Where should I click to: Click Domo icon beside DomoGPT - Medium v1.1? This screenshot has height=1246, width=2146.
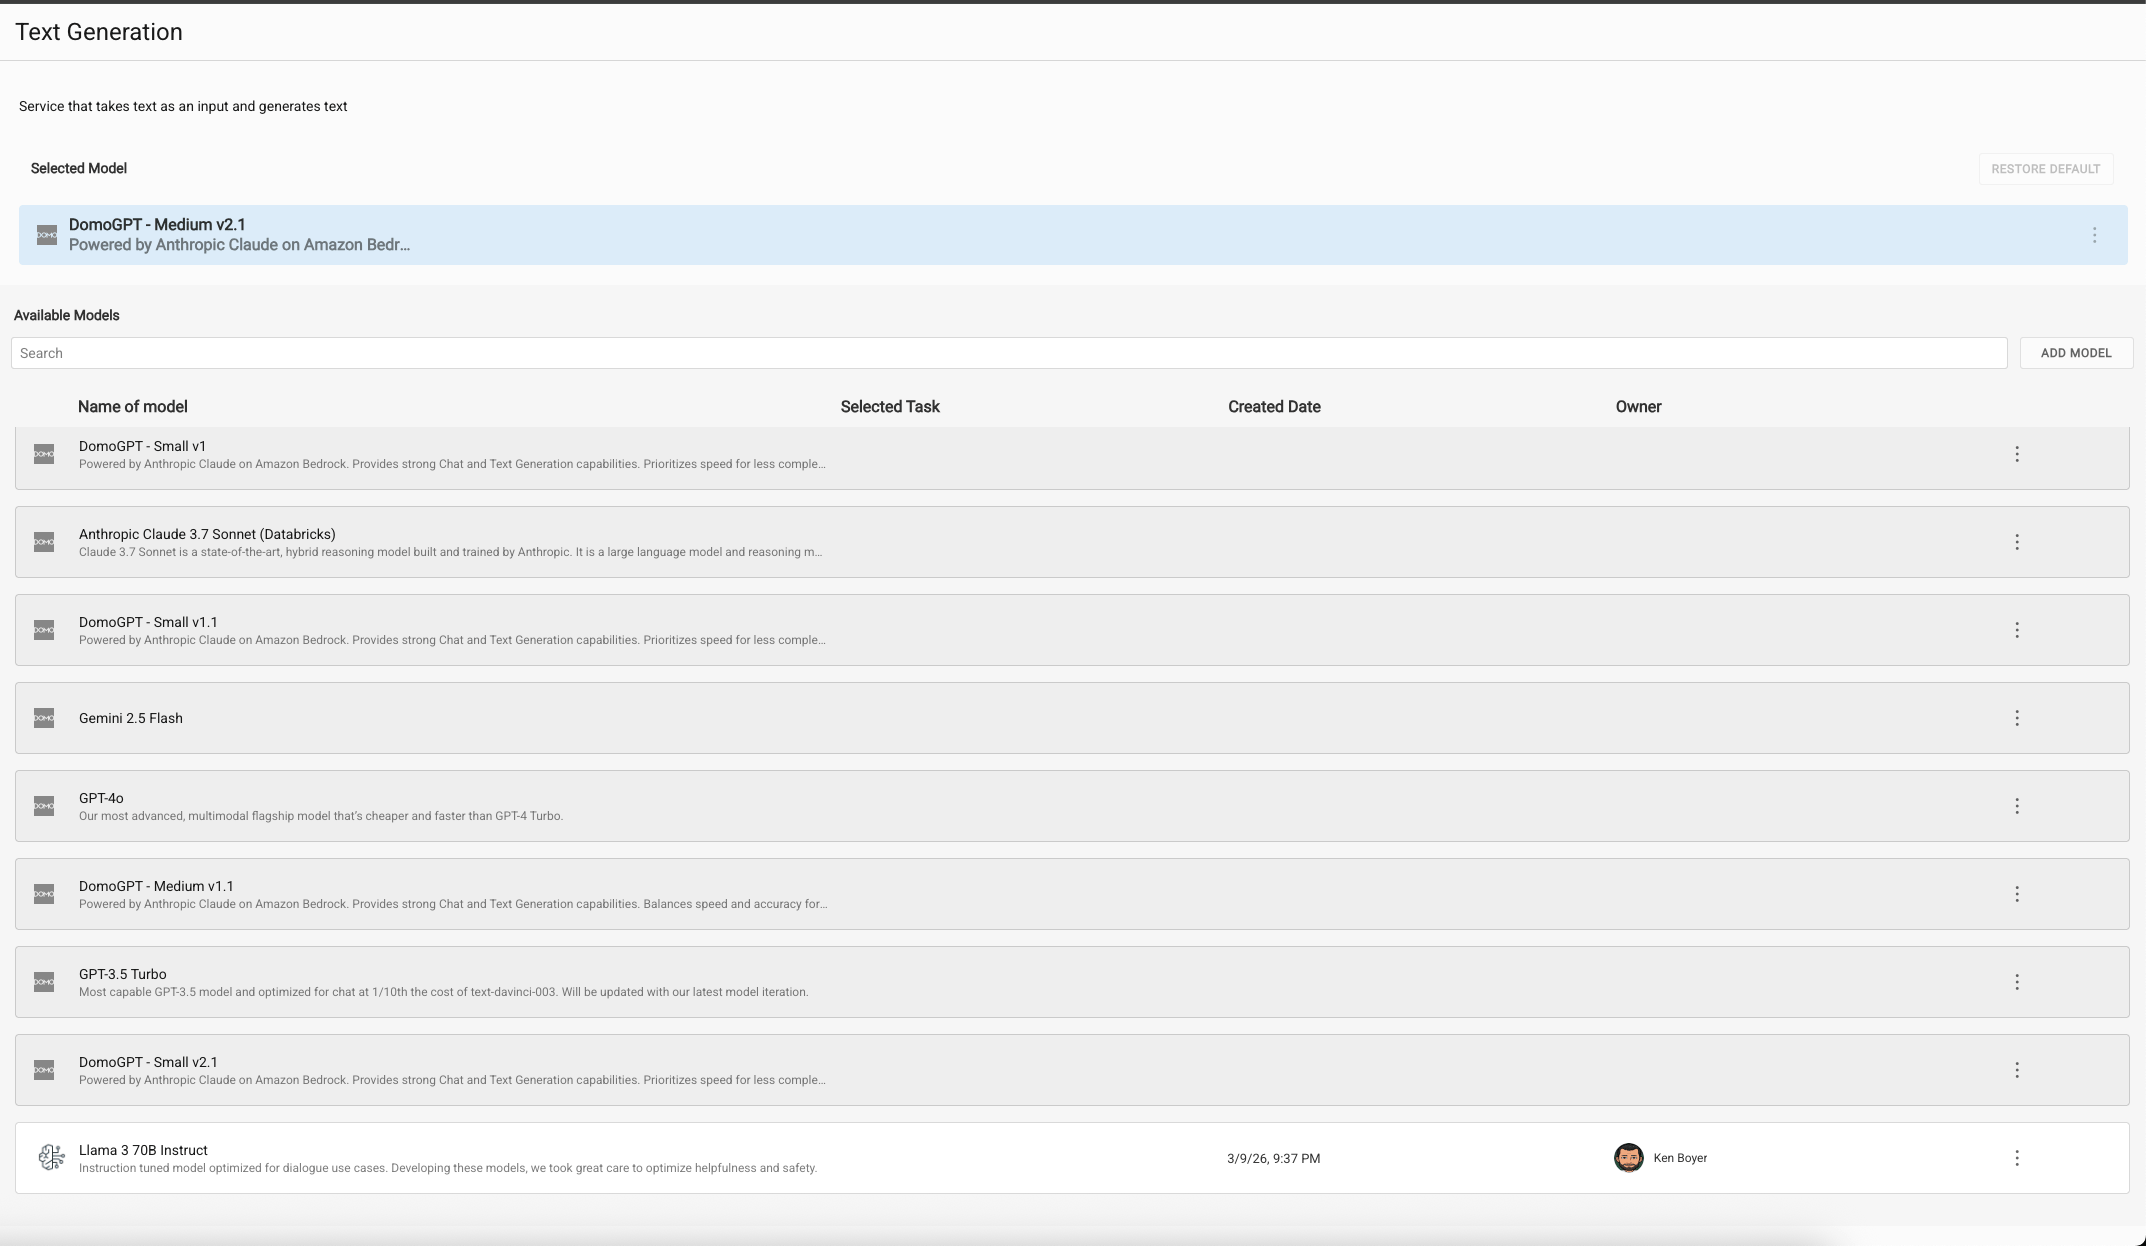click(44, 894)
